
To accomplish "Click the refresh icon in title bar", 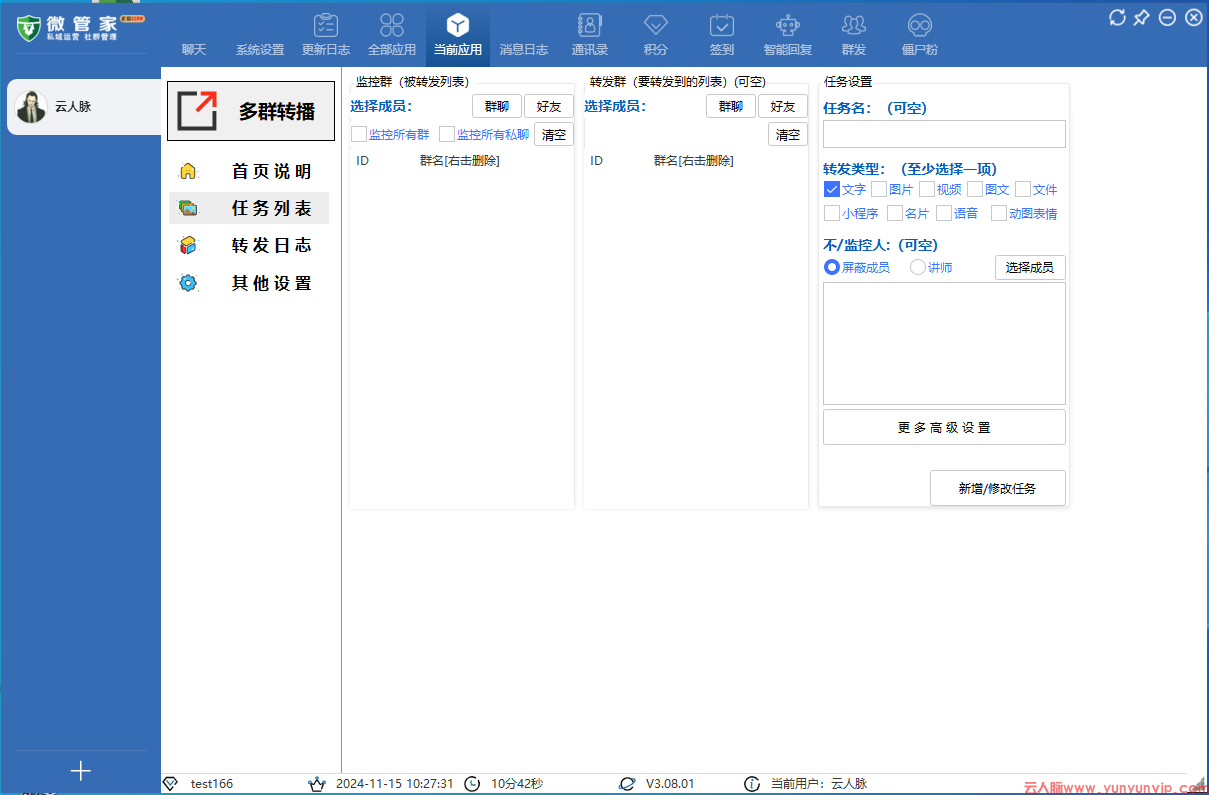I will tap(1117, 17).
